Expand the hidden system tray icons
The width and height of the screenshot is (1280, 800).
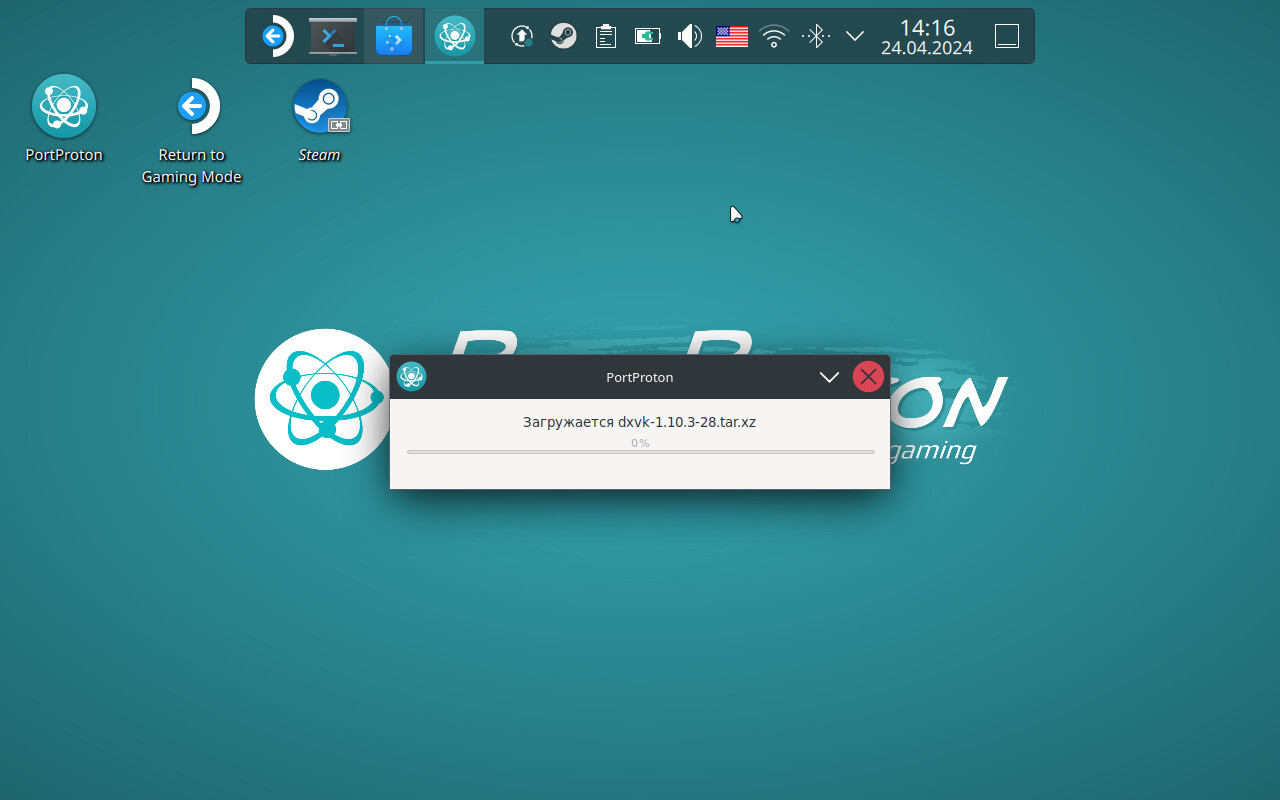855,36
